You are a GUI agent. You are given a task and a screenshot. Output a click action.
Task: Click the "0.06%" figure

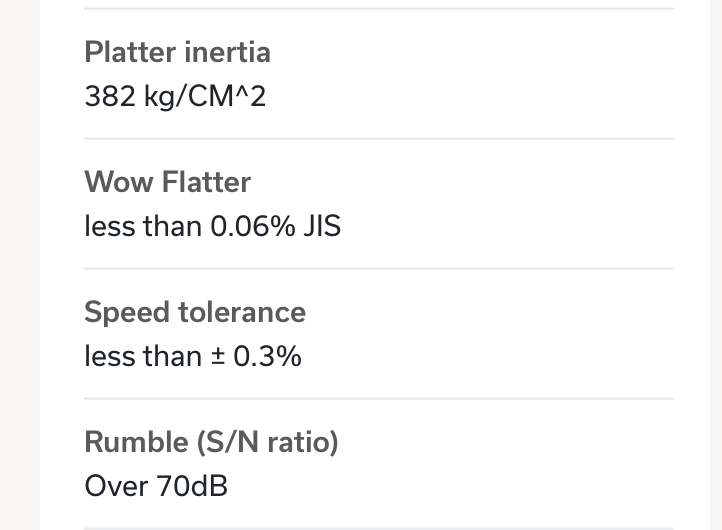pyautogui.click(x=253, y=227)
